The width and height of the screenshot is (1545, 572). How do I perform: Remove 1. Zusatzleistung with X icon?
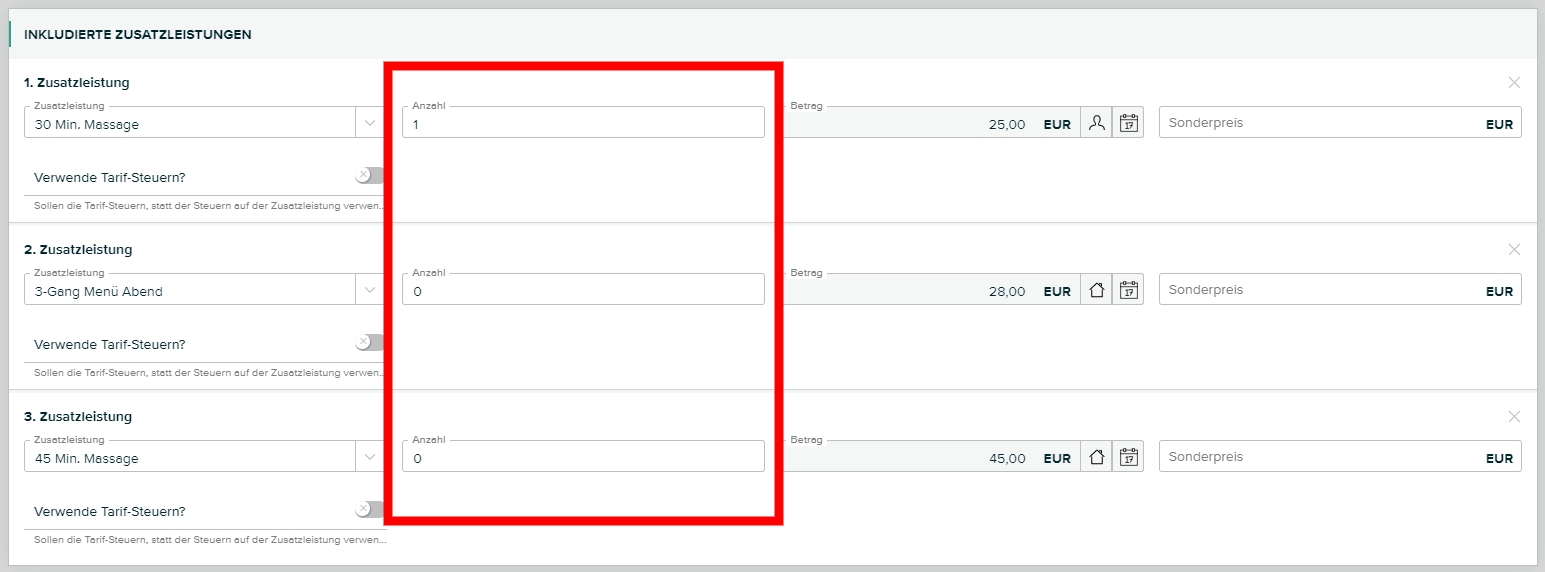(x=1514, y=83)
